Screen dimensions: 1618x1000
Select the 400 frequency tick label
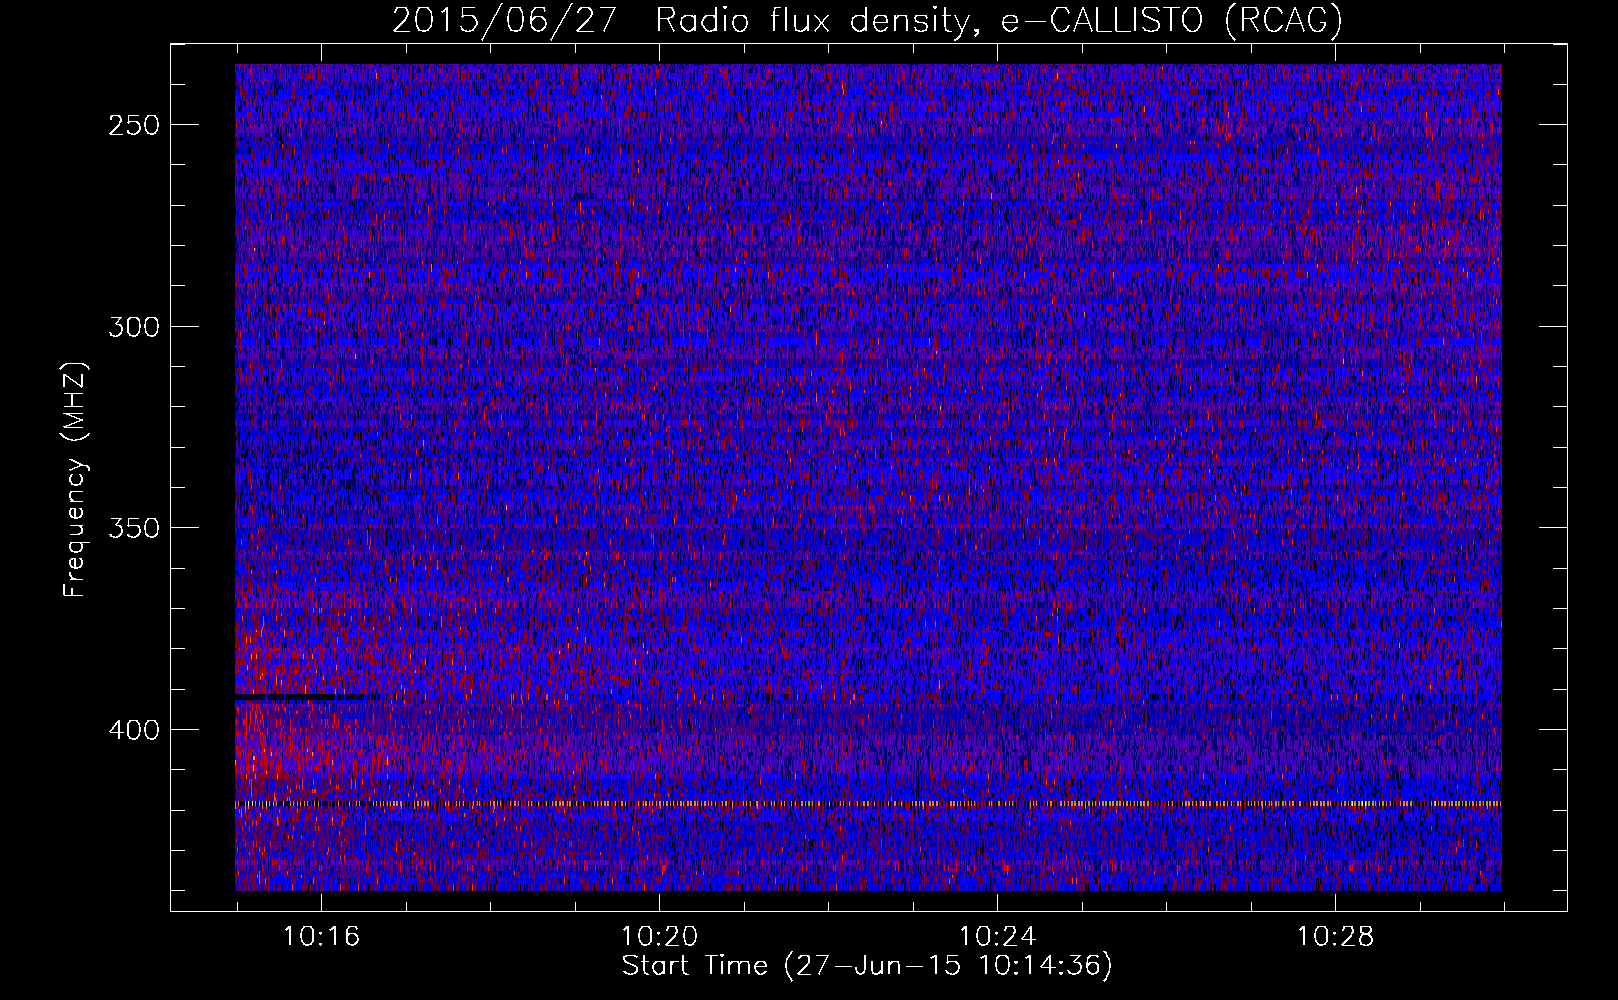[x=134, y=730]
